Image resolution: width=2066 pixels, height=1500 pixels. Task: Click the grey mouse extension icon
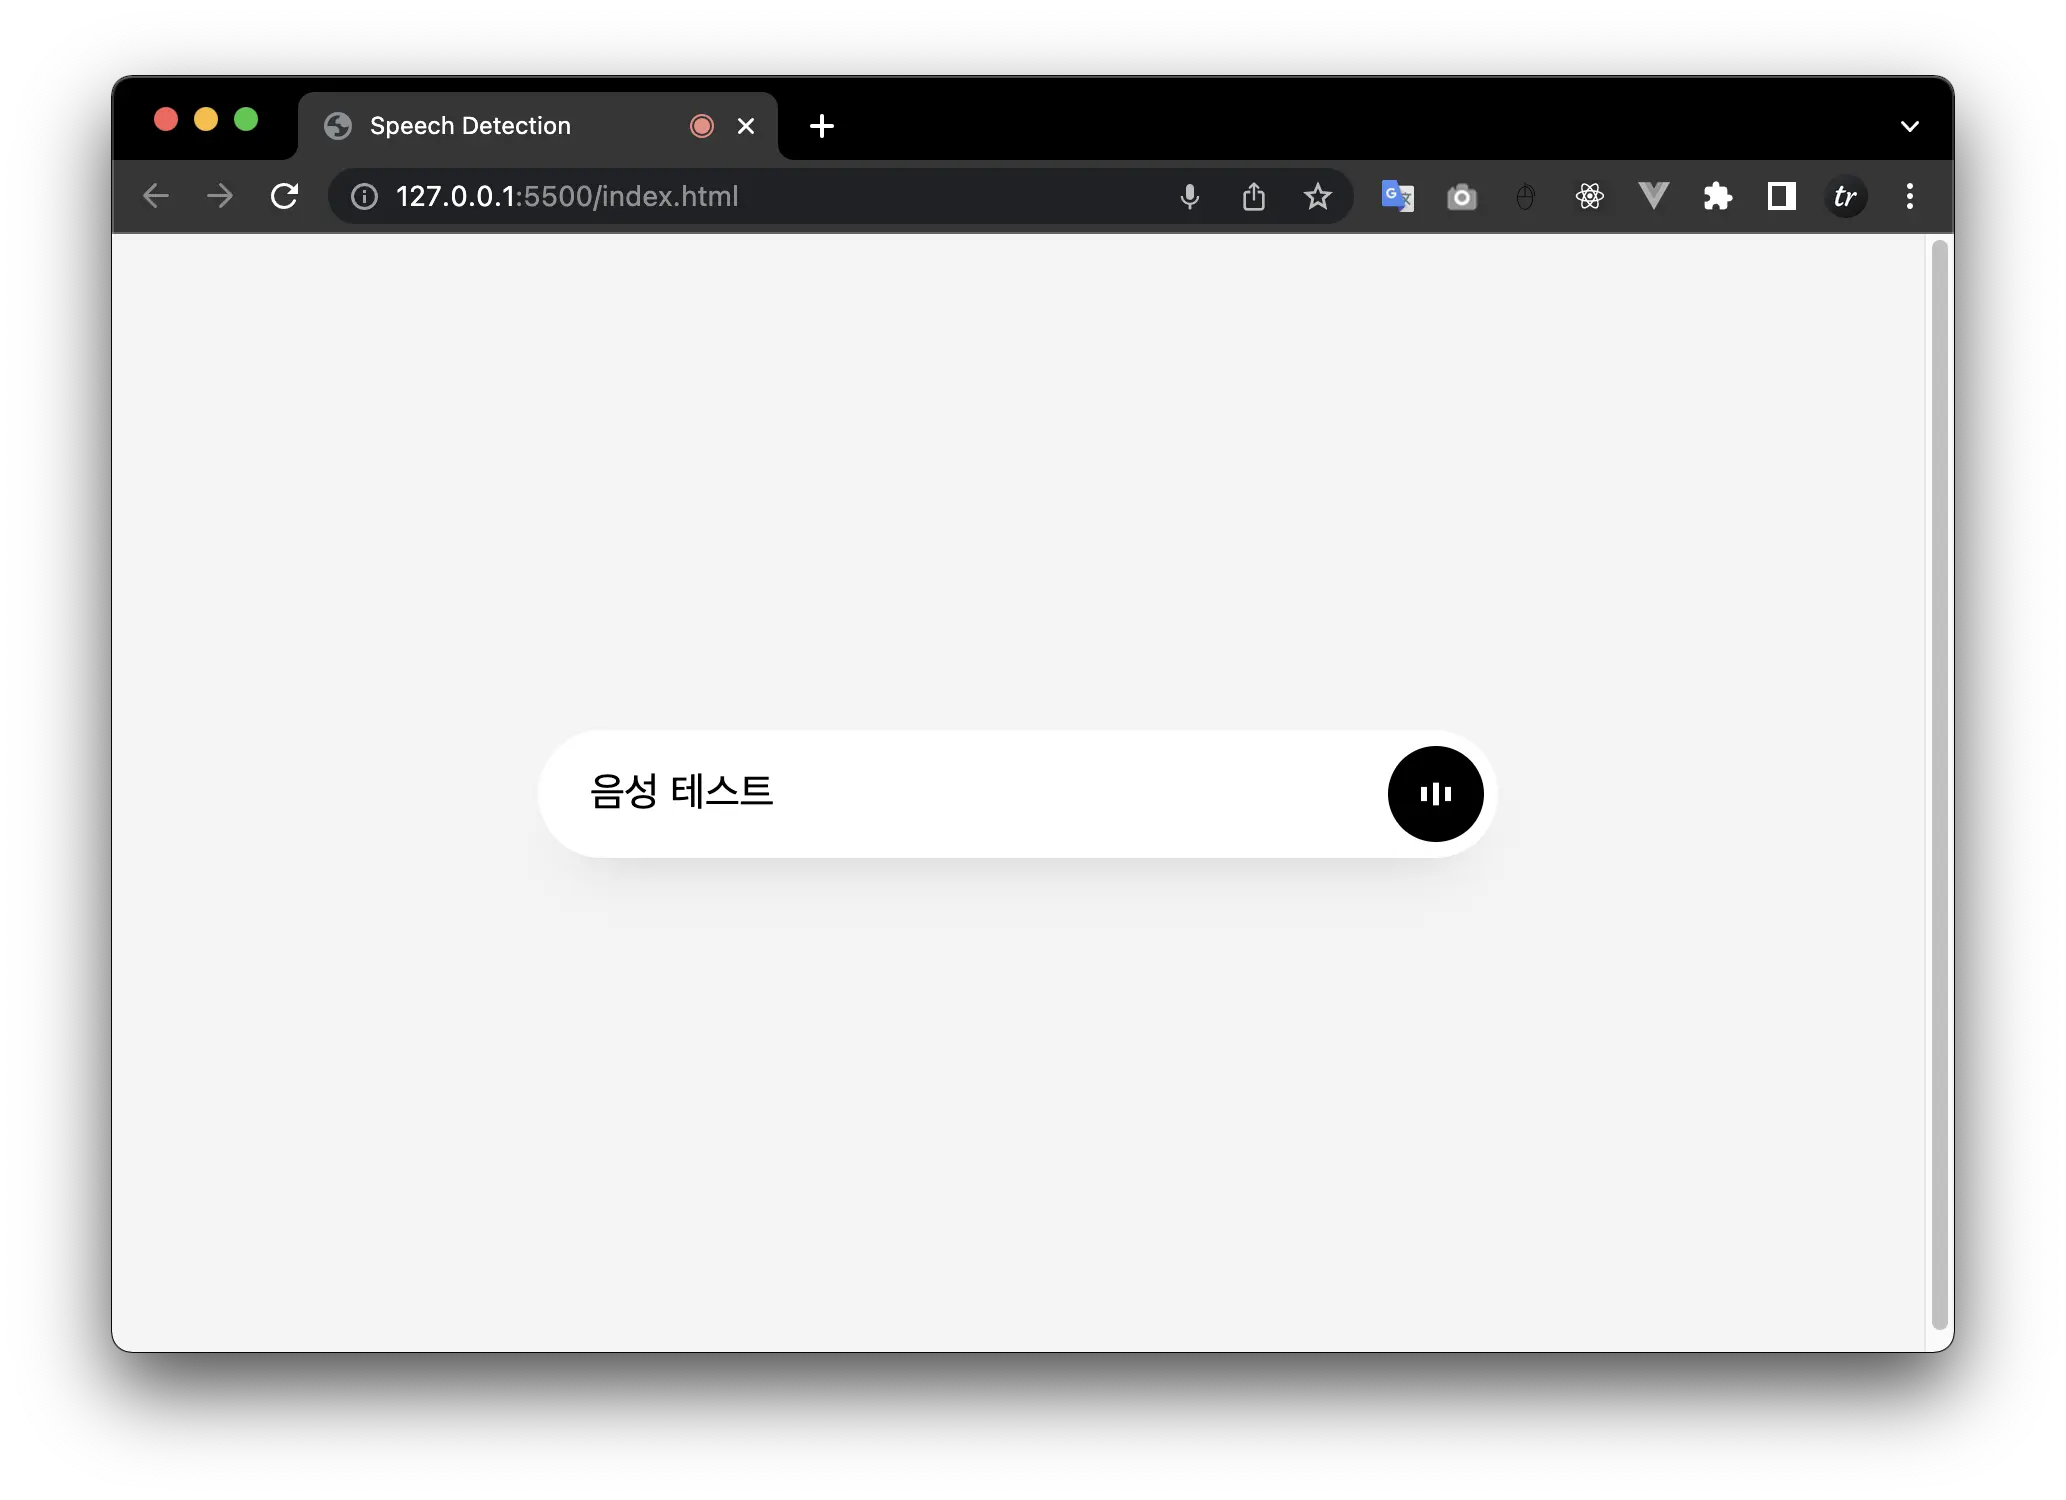1525,197
